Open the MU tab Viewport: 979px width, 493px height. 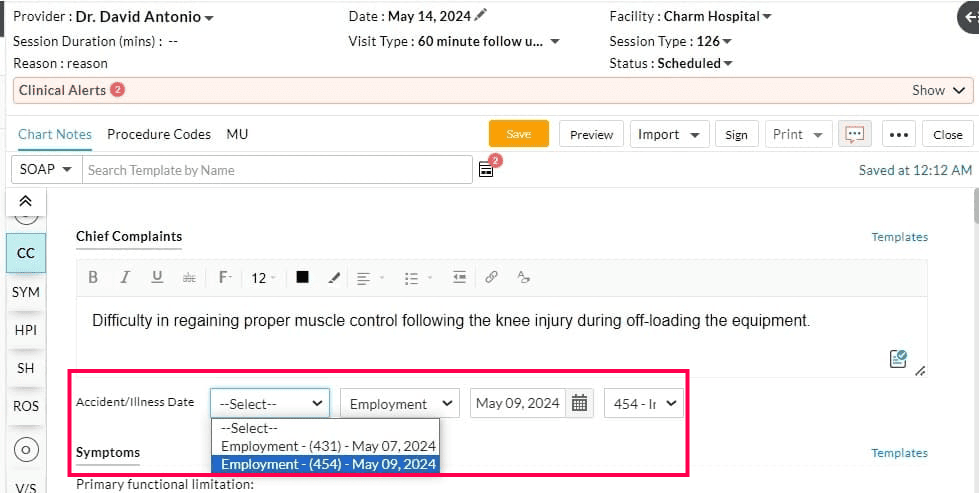point(237,134)
